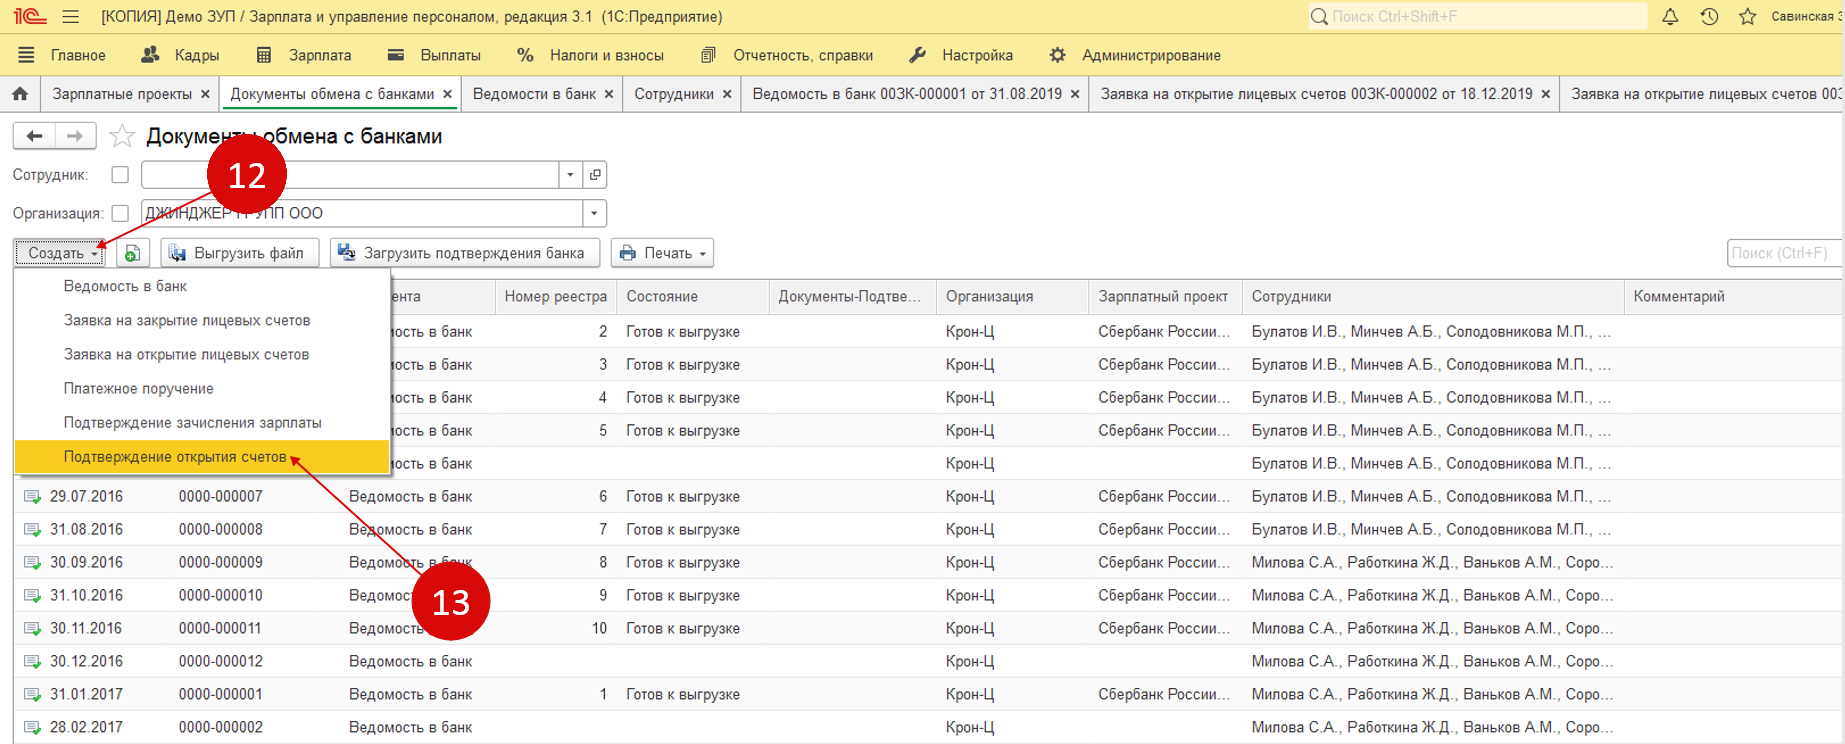Click Загрузить подтверждения банка button

tap(464, 253)
